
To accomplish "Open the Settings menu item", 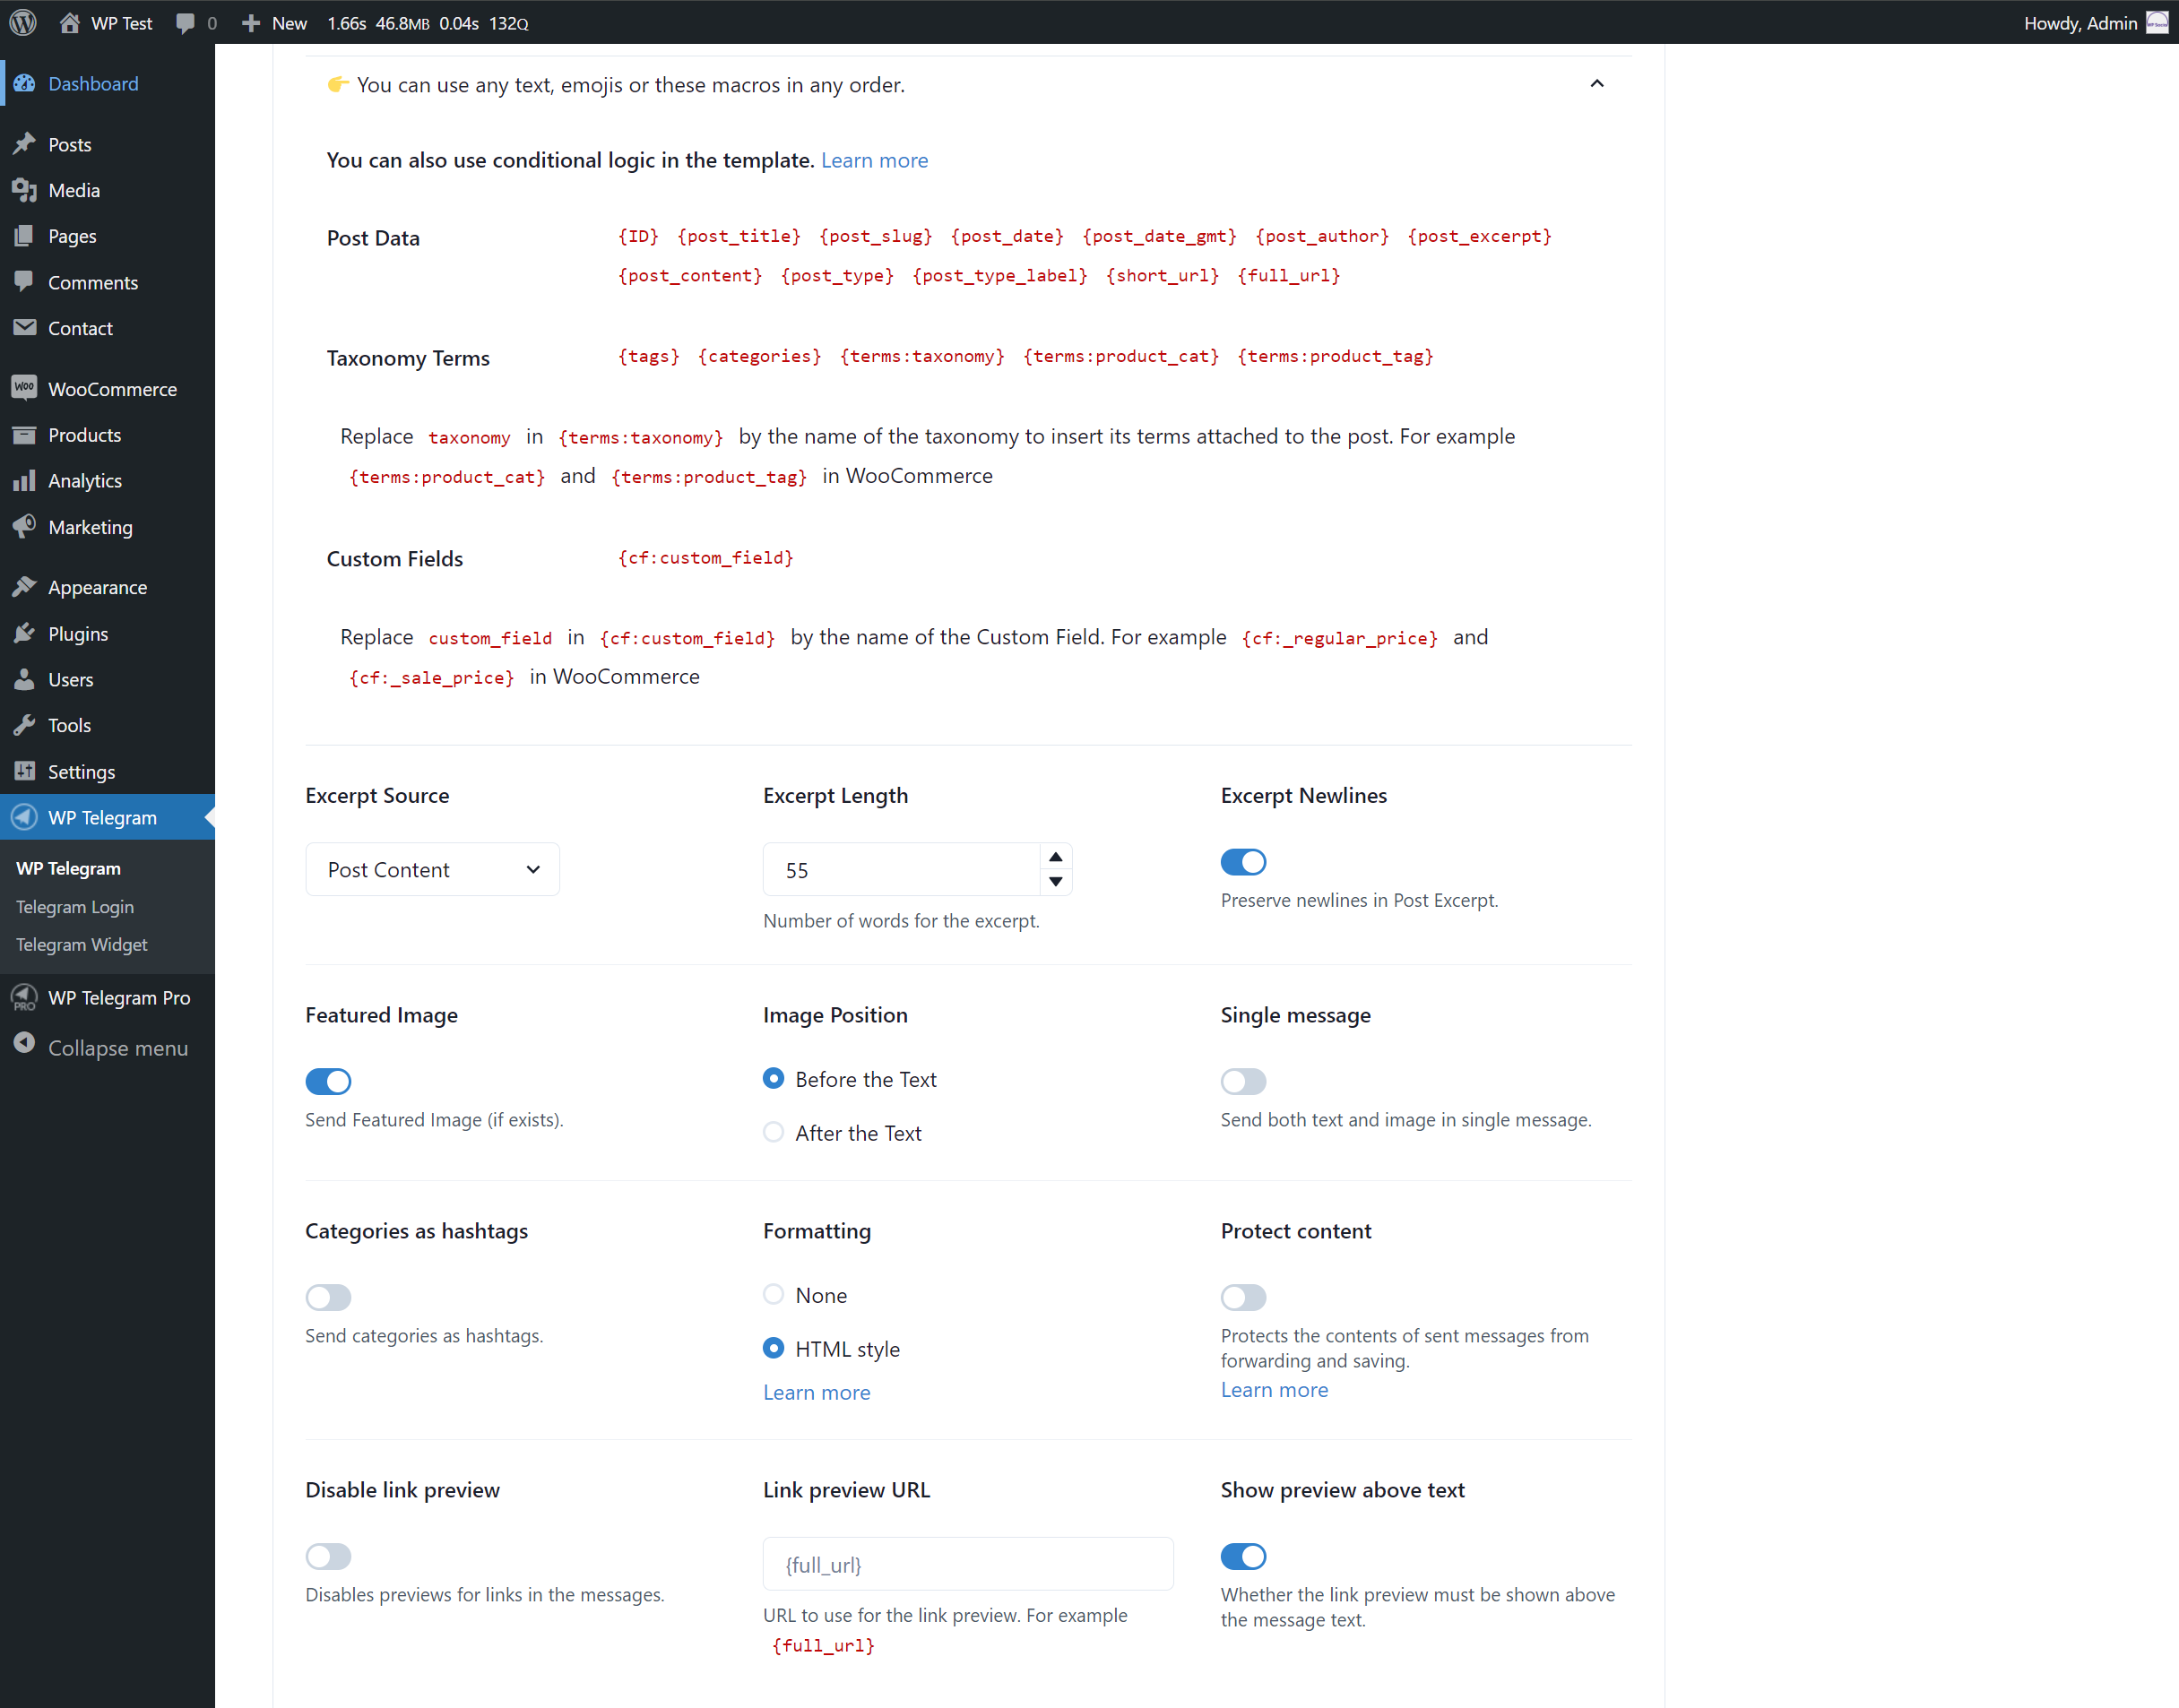I will tap(81, 771).
